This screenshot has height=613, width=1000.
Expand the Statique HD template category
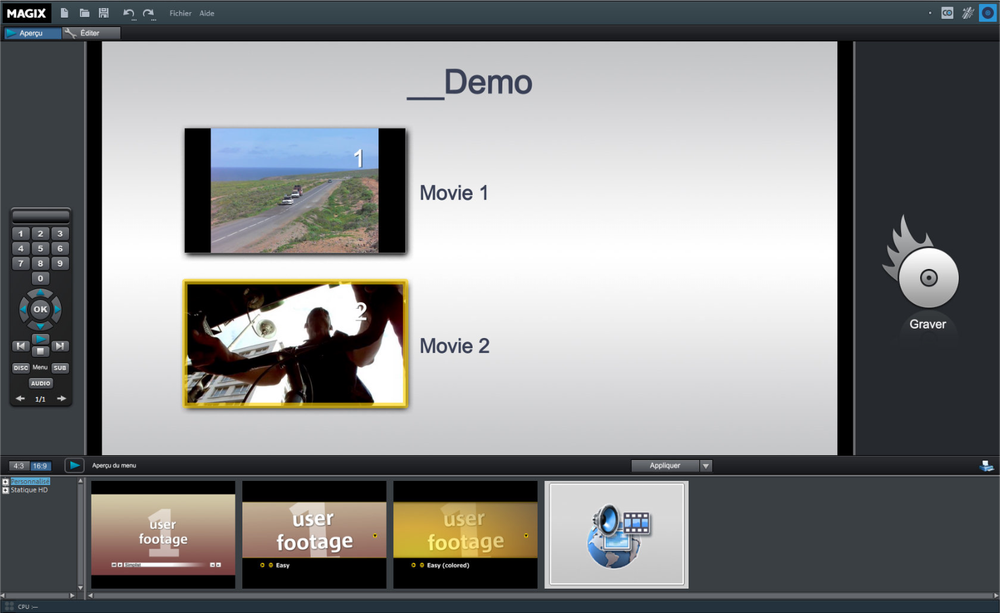tap(5, 490)
